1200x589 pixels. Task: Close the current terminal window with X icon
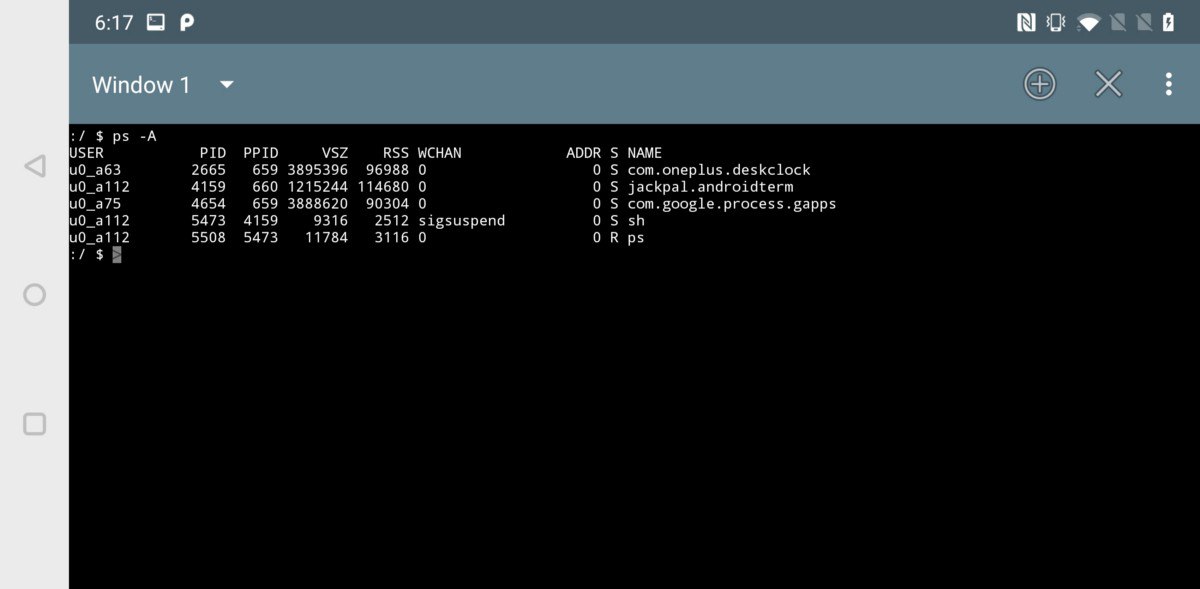pos(1108,84)
